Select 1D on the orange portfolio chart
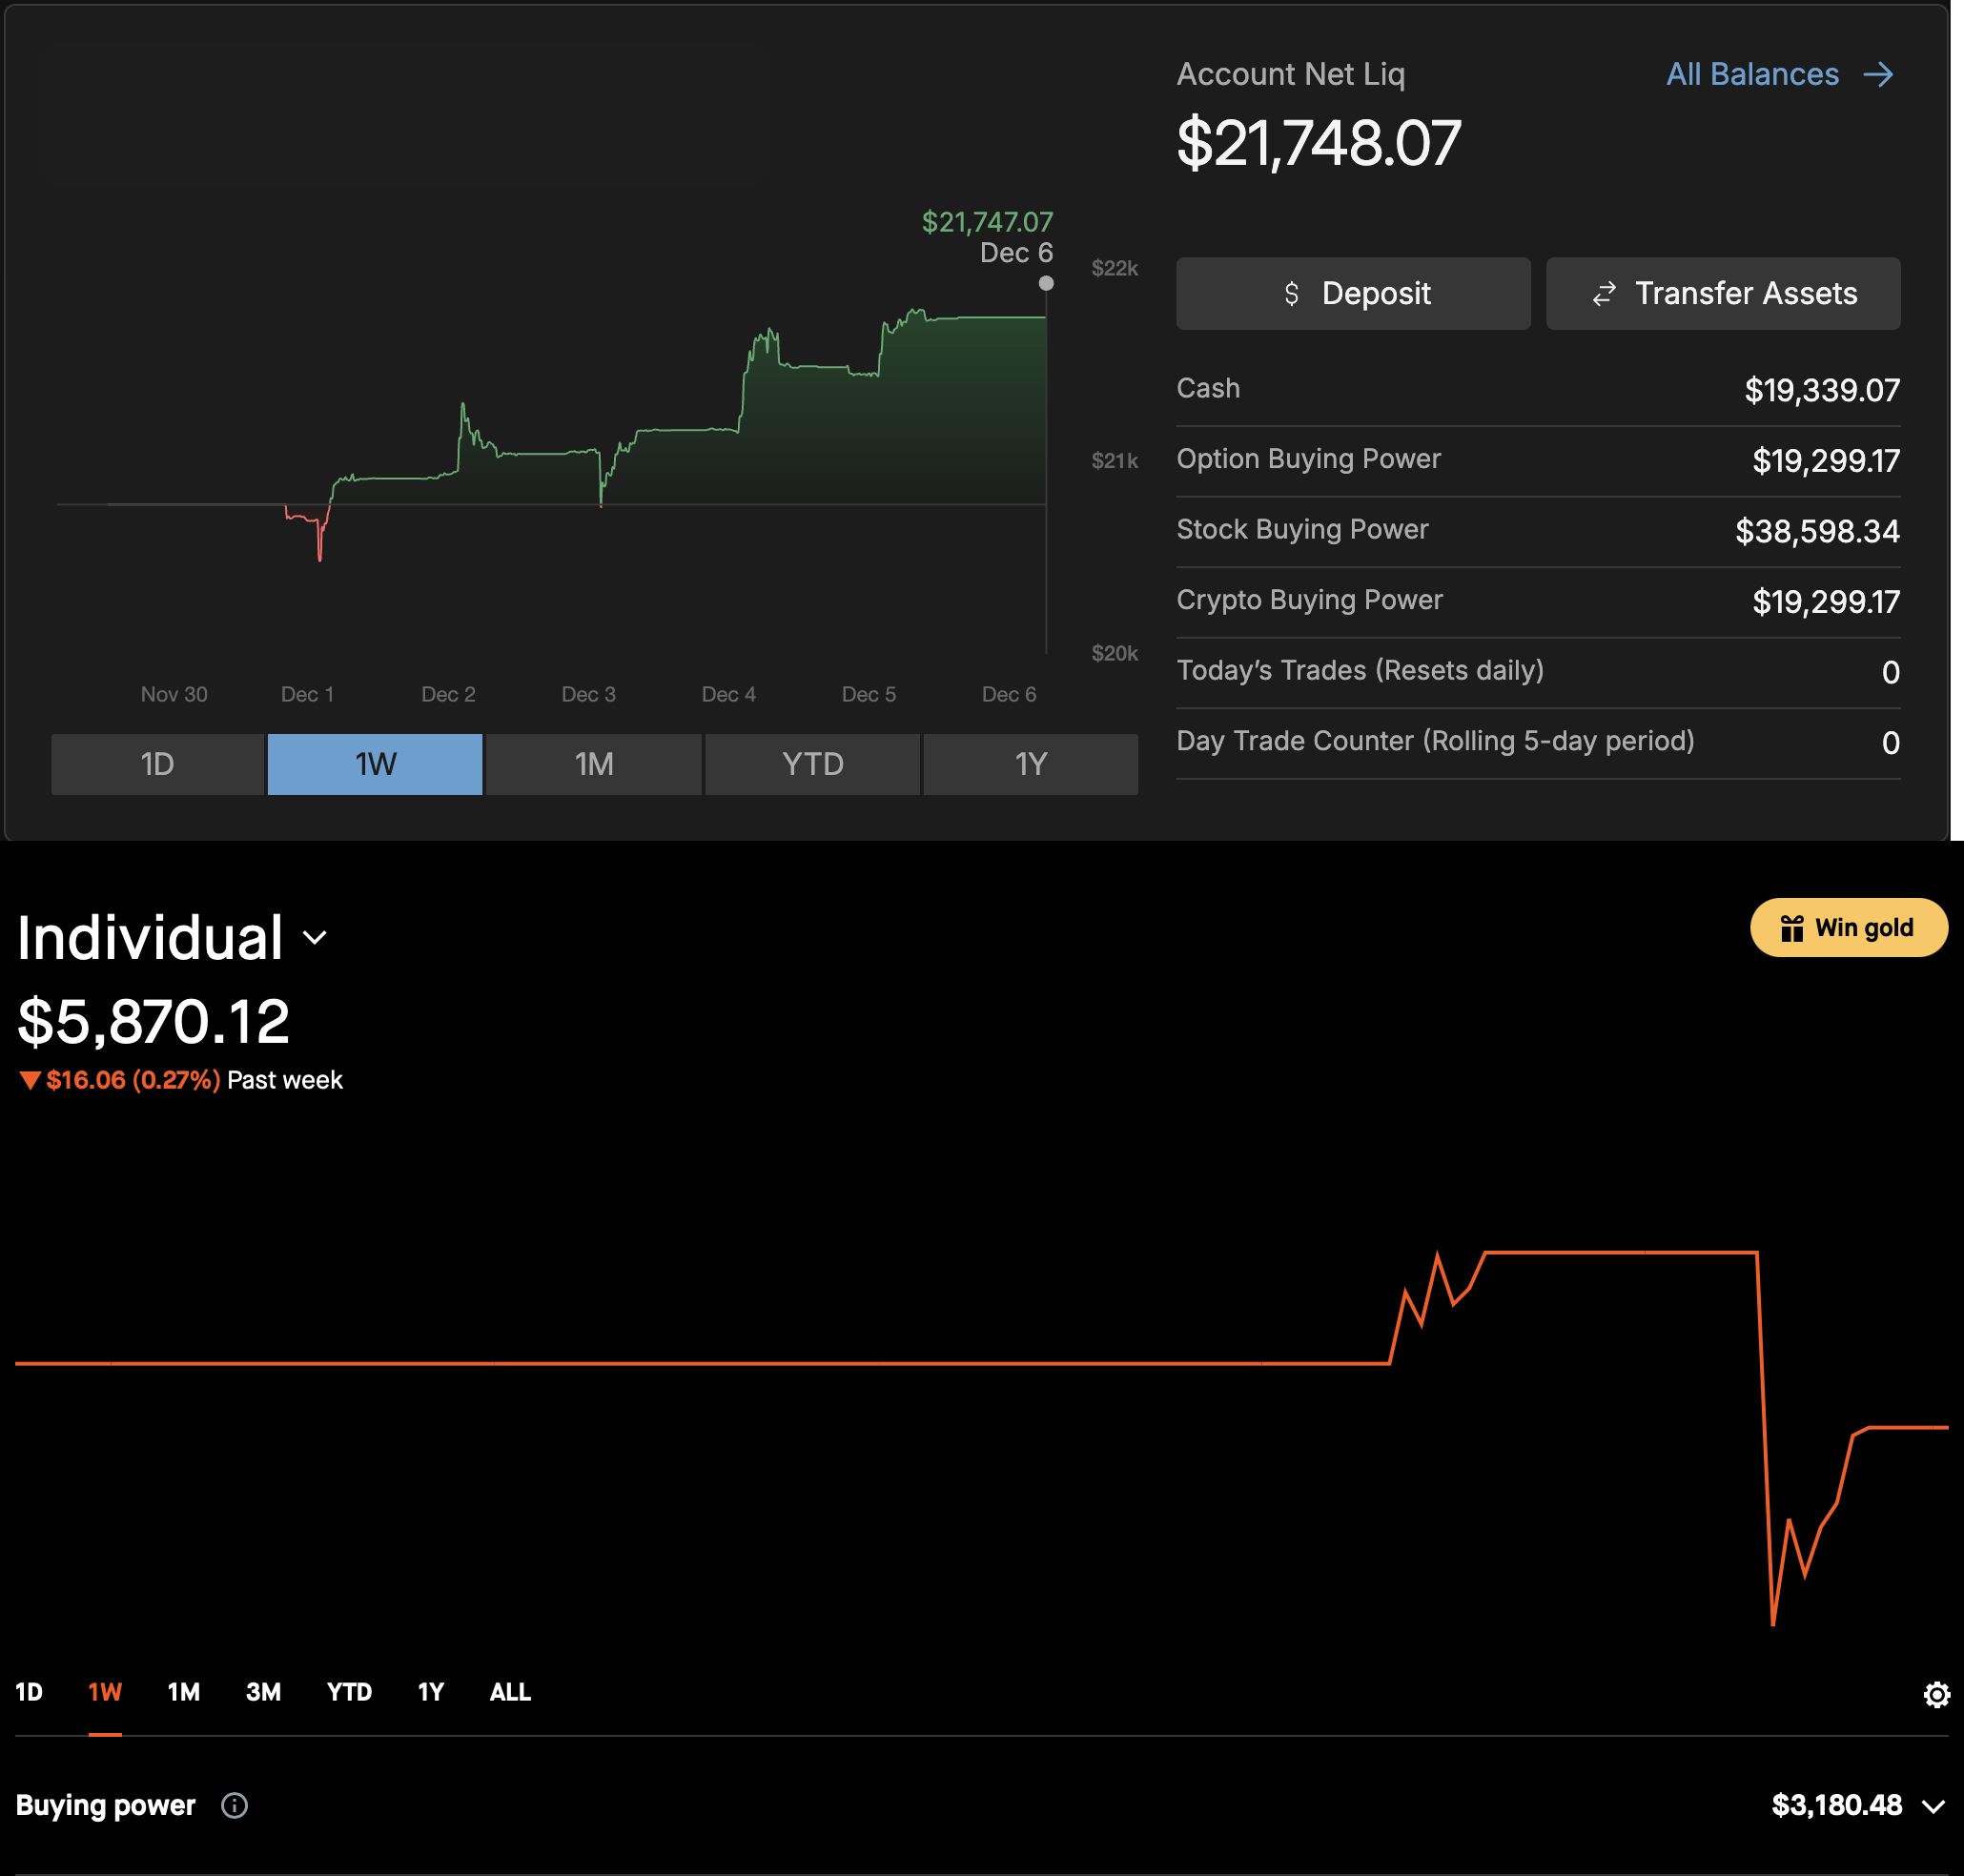Image resolution: width=1964 pixels, height=1876 pixels. [29, 1692]
